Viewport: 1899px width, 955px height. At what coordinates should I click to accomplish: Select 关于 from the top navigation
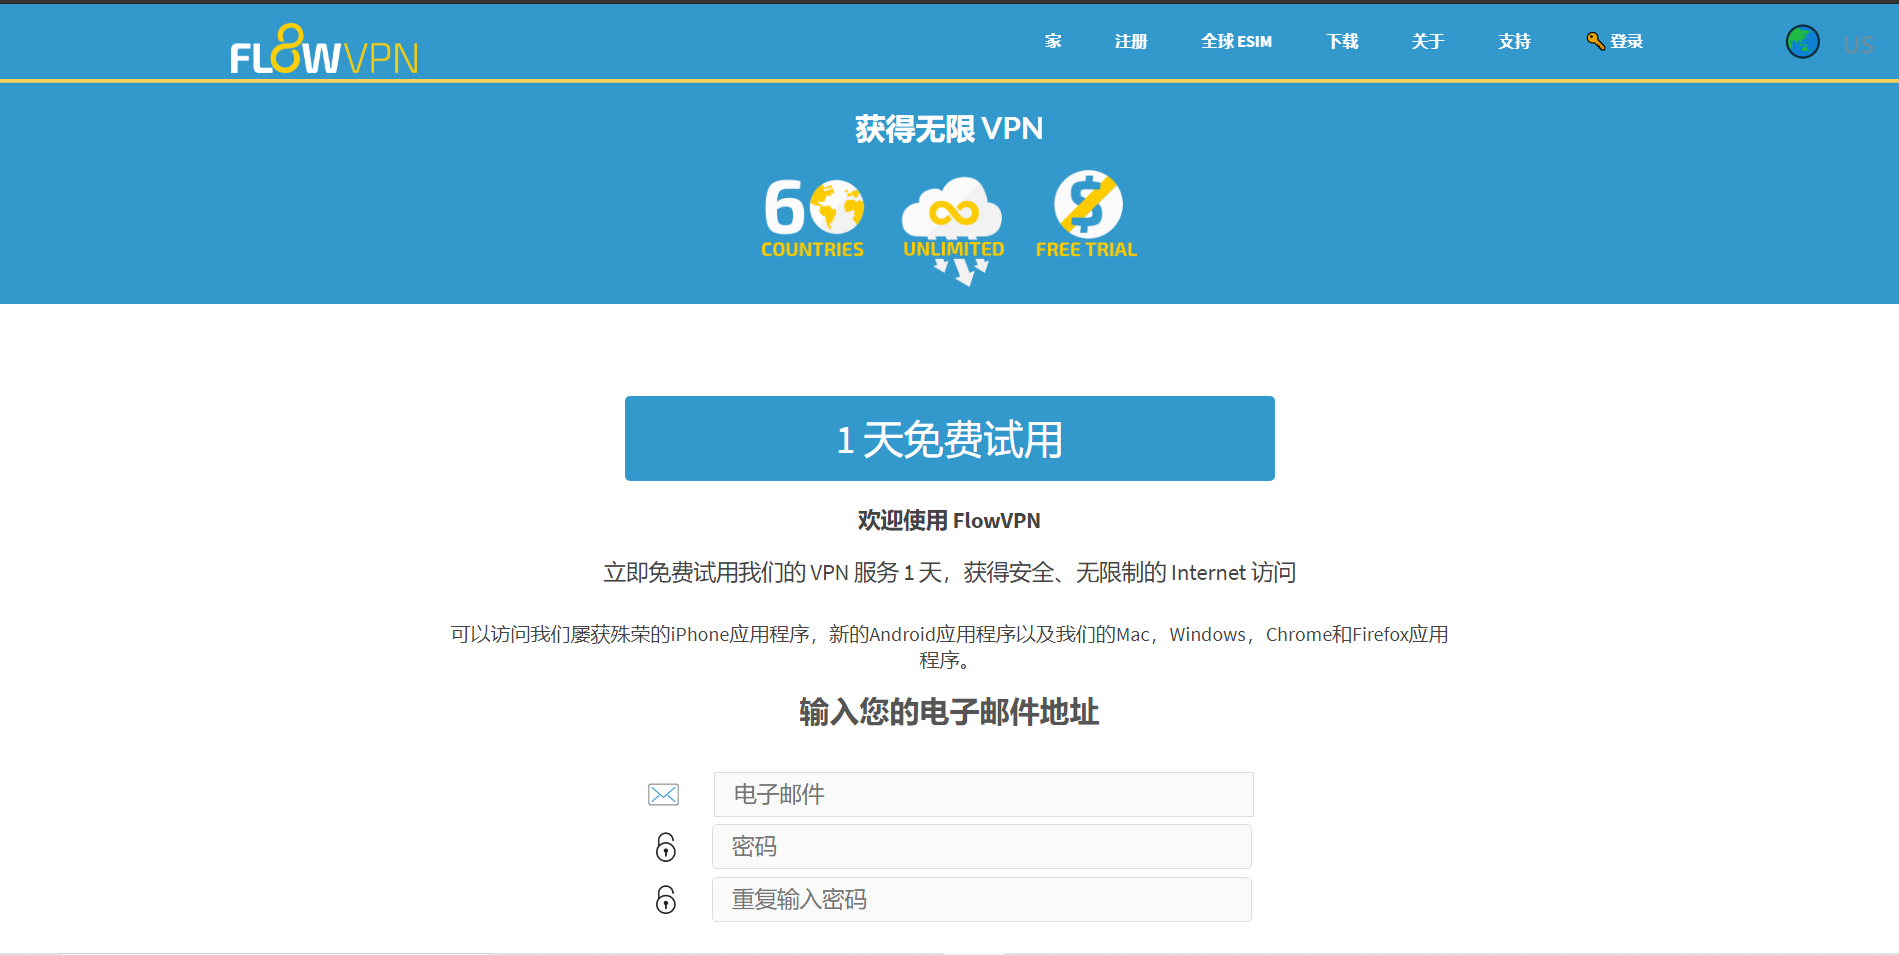[x=1427, y=41]
